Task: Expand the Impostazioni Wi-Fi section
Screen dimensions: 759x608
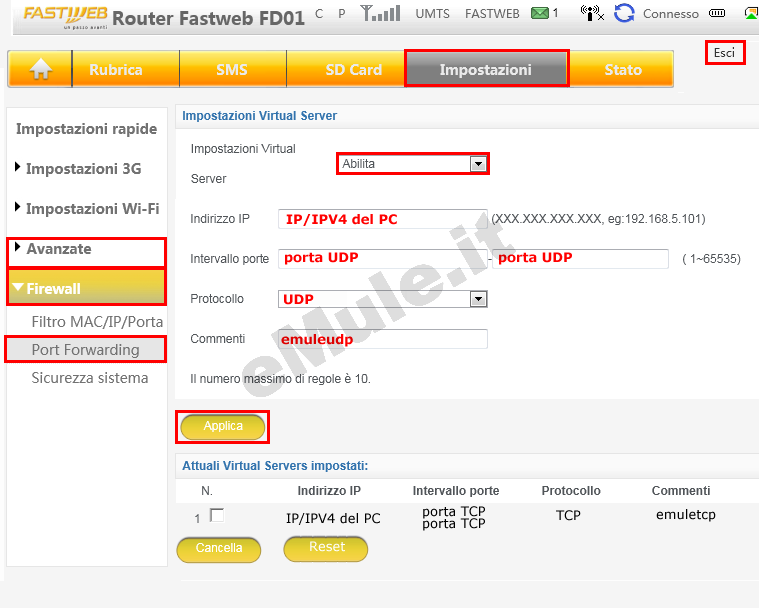Action: point(87,209)
